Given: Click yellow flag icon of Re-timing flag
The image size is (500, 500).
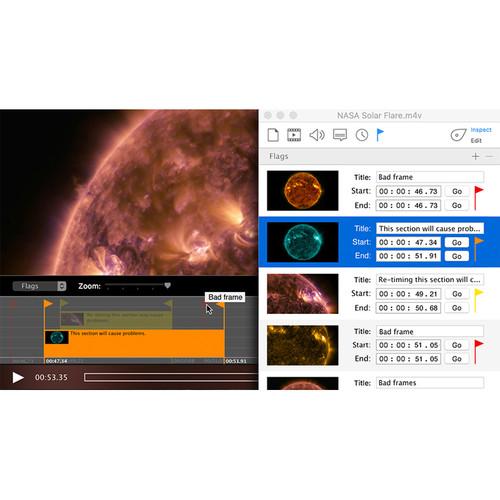Looking at the screenshot, I should [x=478, y=300].
